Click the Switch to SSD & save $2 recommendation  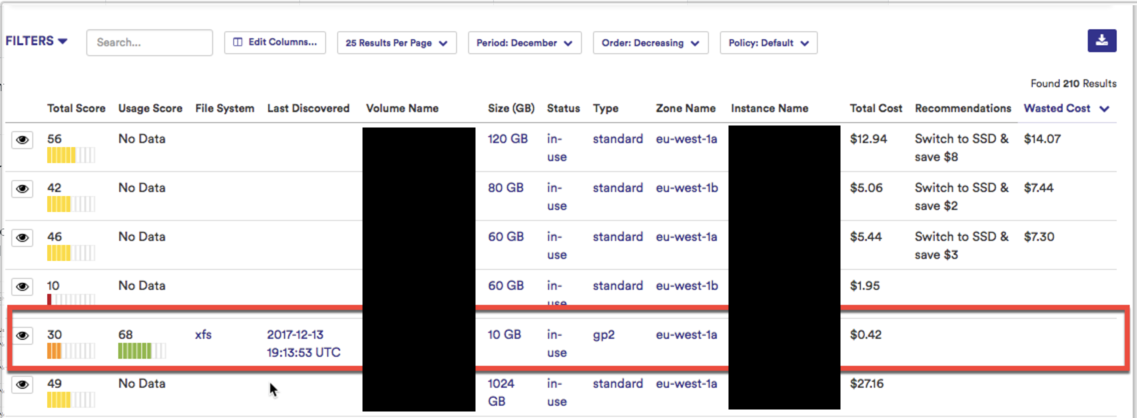[962, 197]
